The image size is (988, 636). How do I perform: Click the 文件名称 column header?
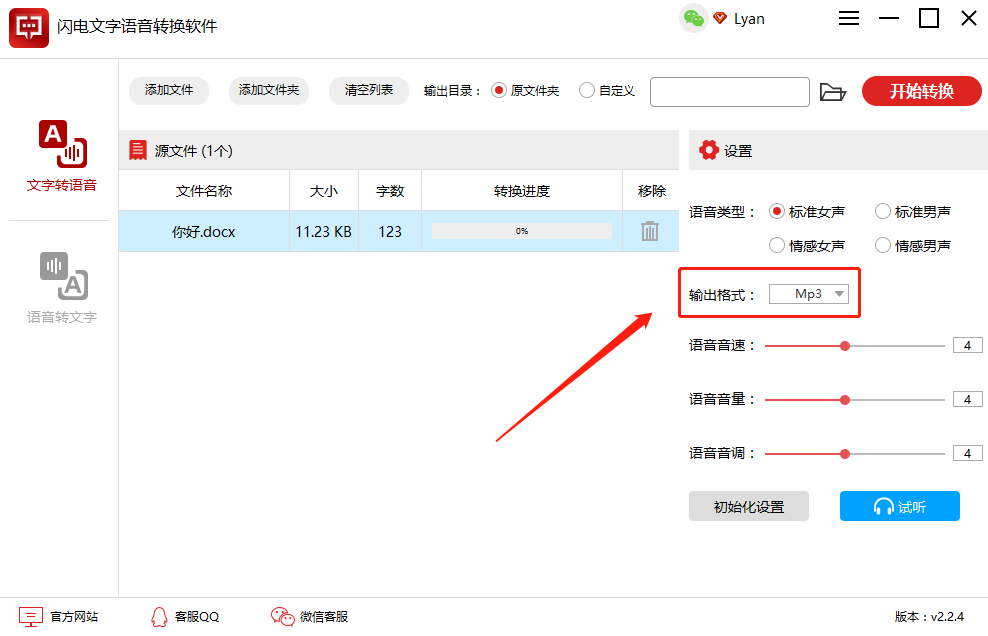[204, 190]
